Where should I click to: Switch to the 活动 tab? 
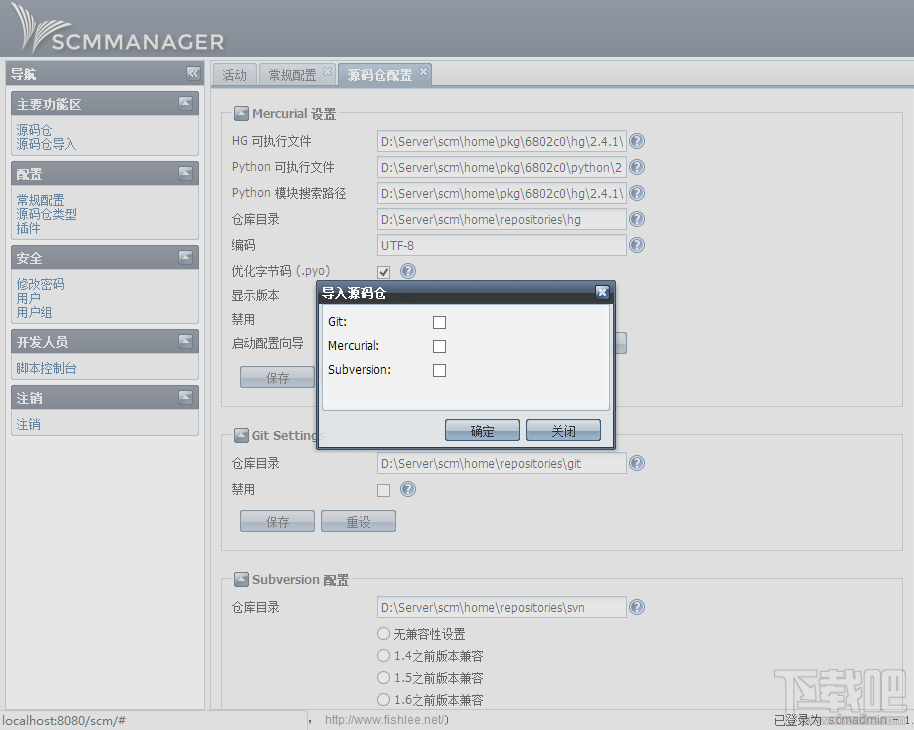pyautogui.click(x=234, y=75)
